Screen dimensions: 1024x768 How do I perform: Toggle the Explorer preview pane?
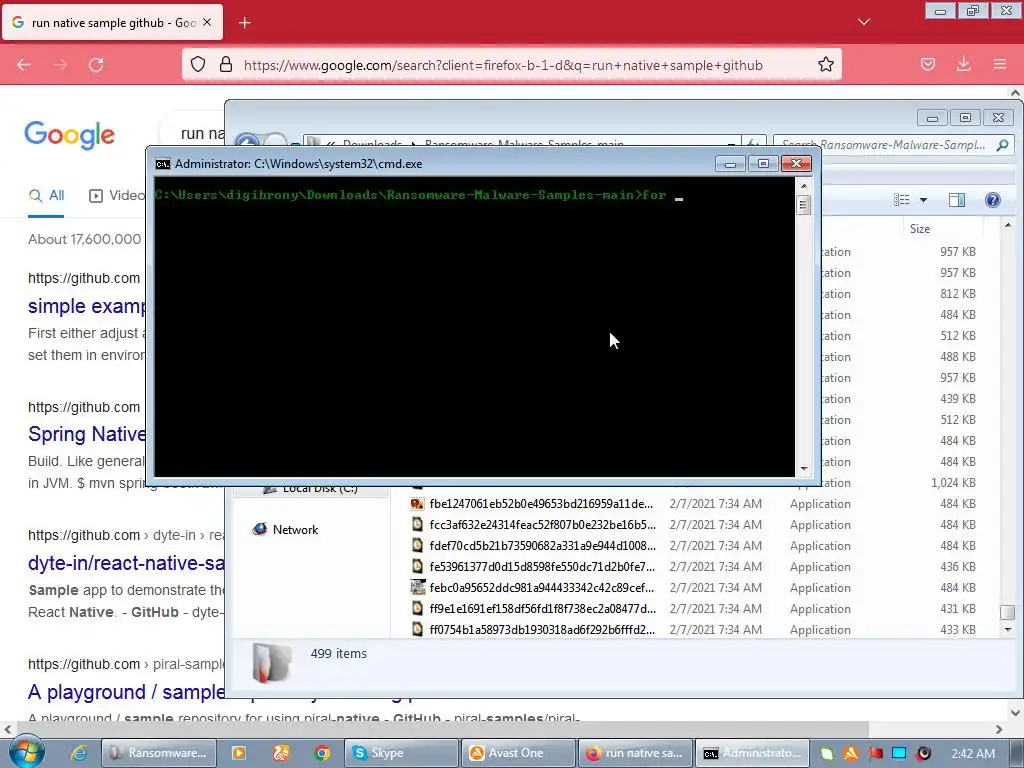[x=957, y=200]
